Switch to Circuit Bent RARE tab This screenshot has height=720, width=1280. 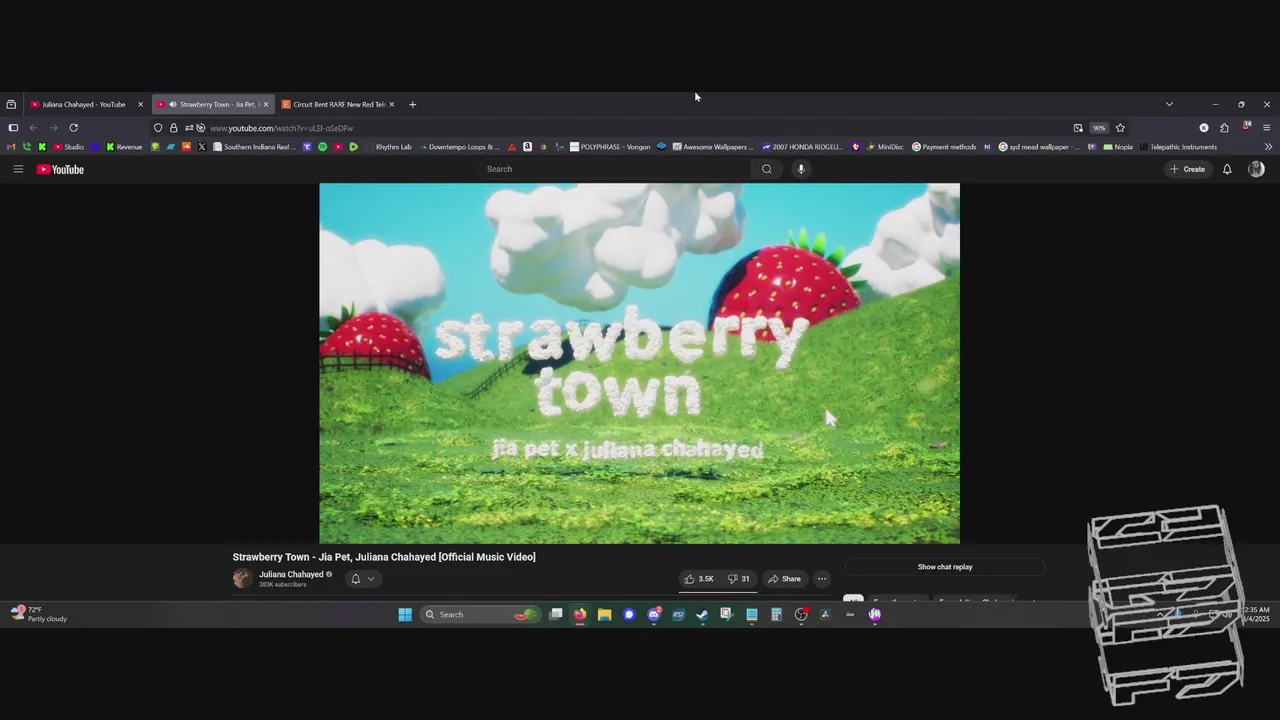(338, 104)
